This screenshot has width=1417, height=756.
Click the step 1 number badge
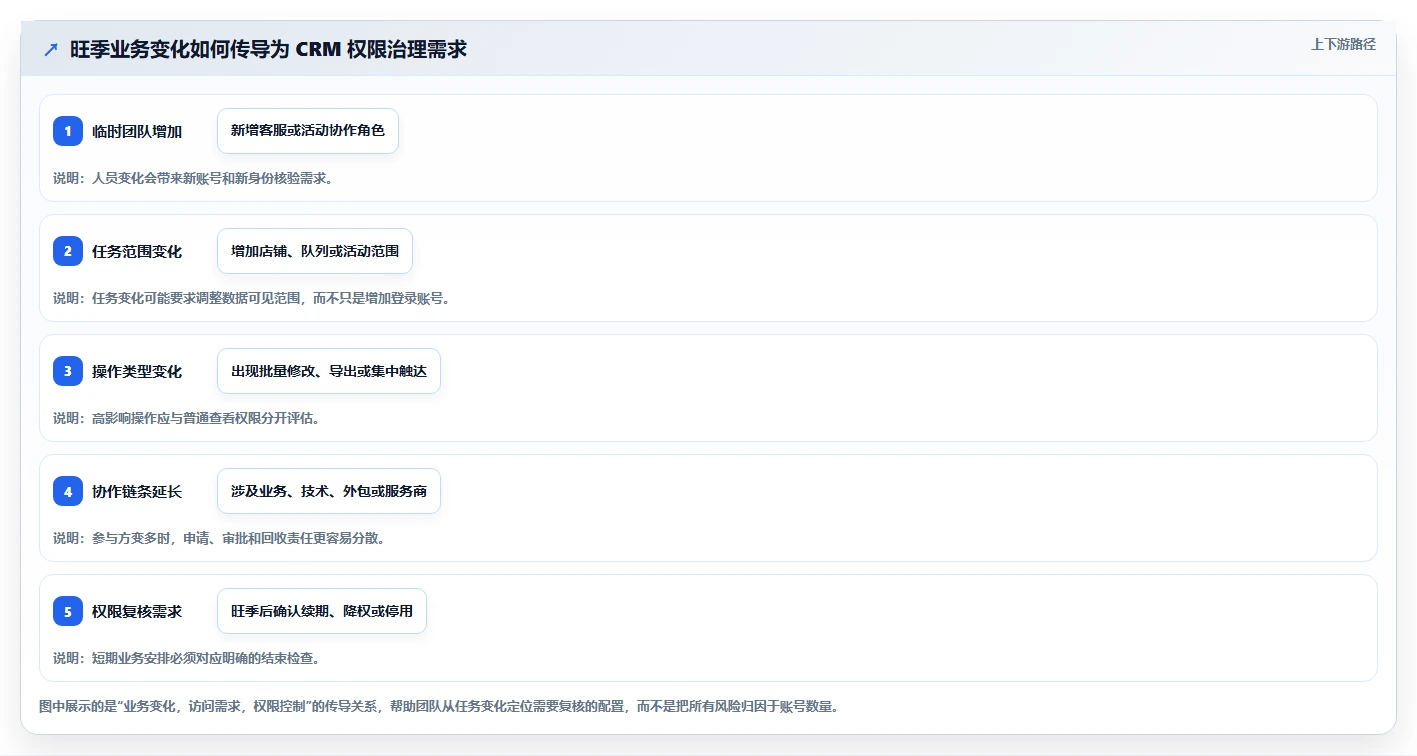(68, 131)
